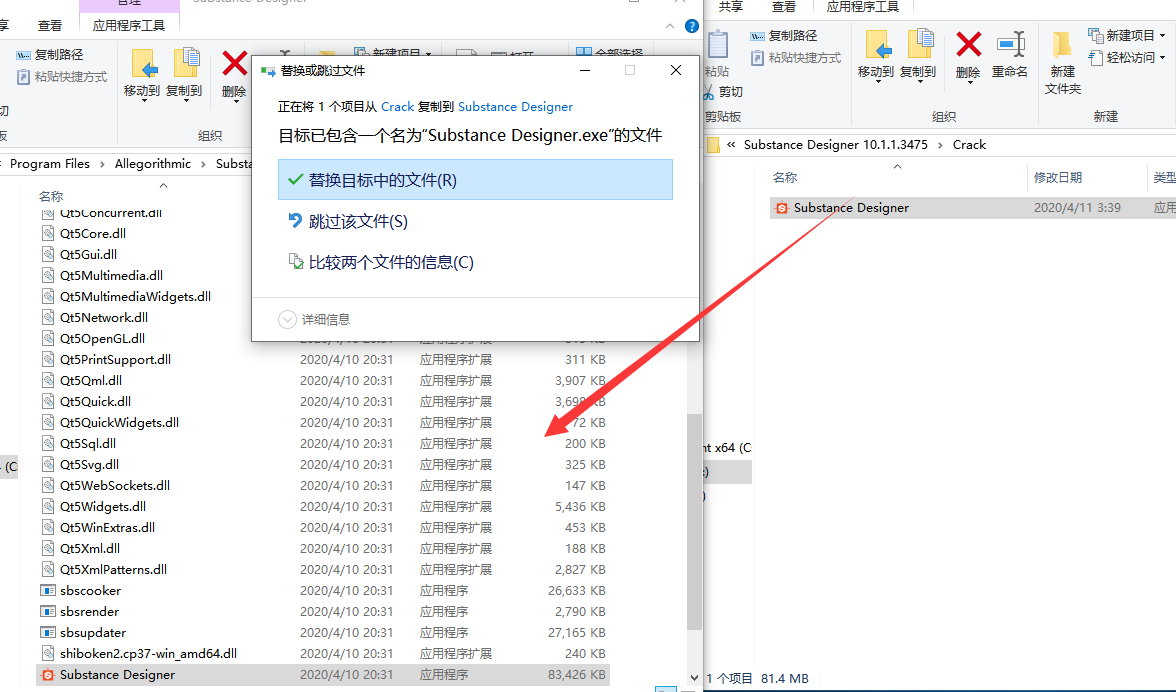The image size is (1176, 692).
Task: Click 粘贴快捷方式 in the right window ribbon
Action: tap(796, 58)
